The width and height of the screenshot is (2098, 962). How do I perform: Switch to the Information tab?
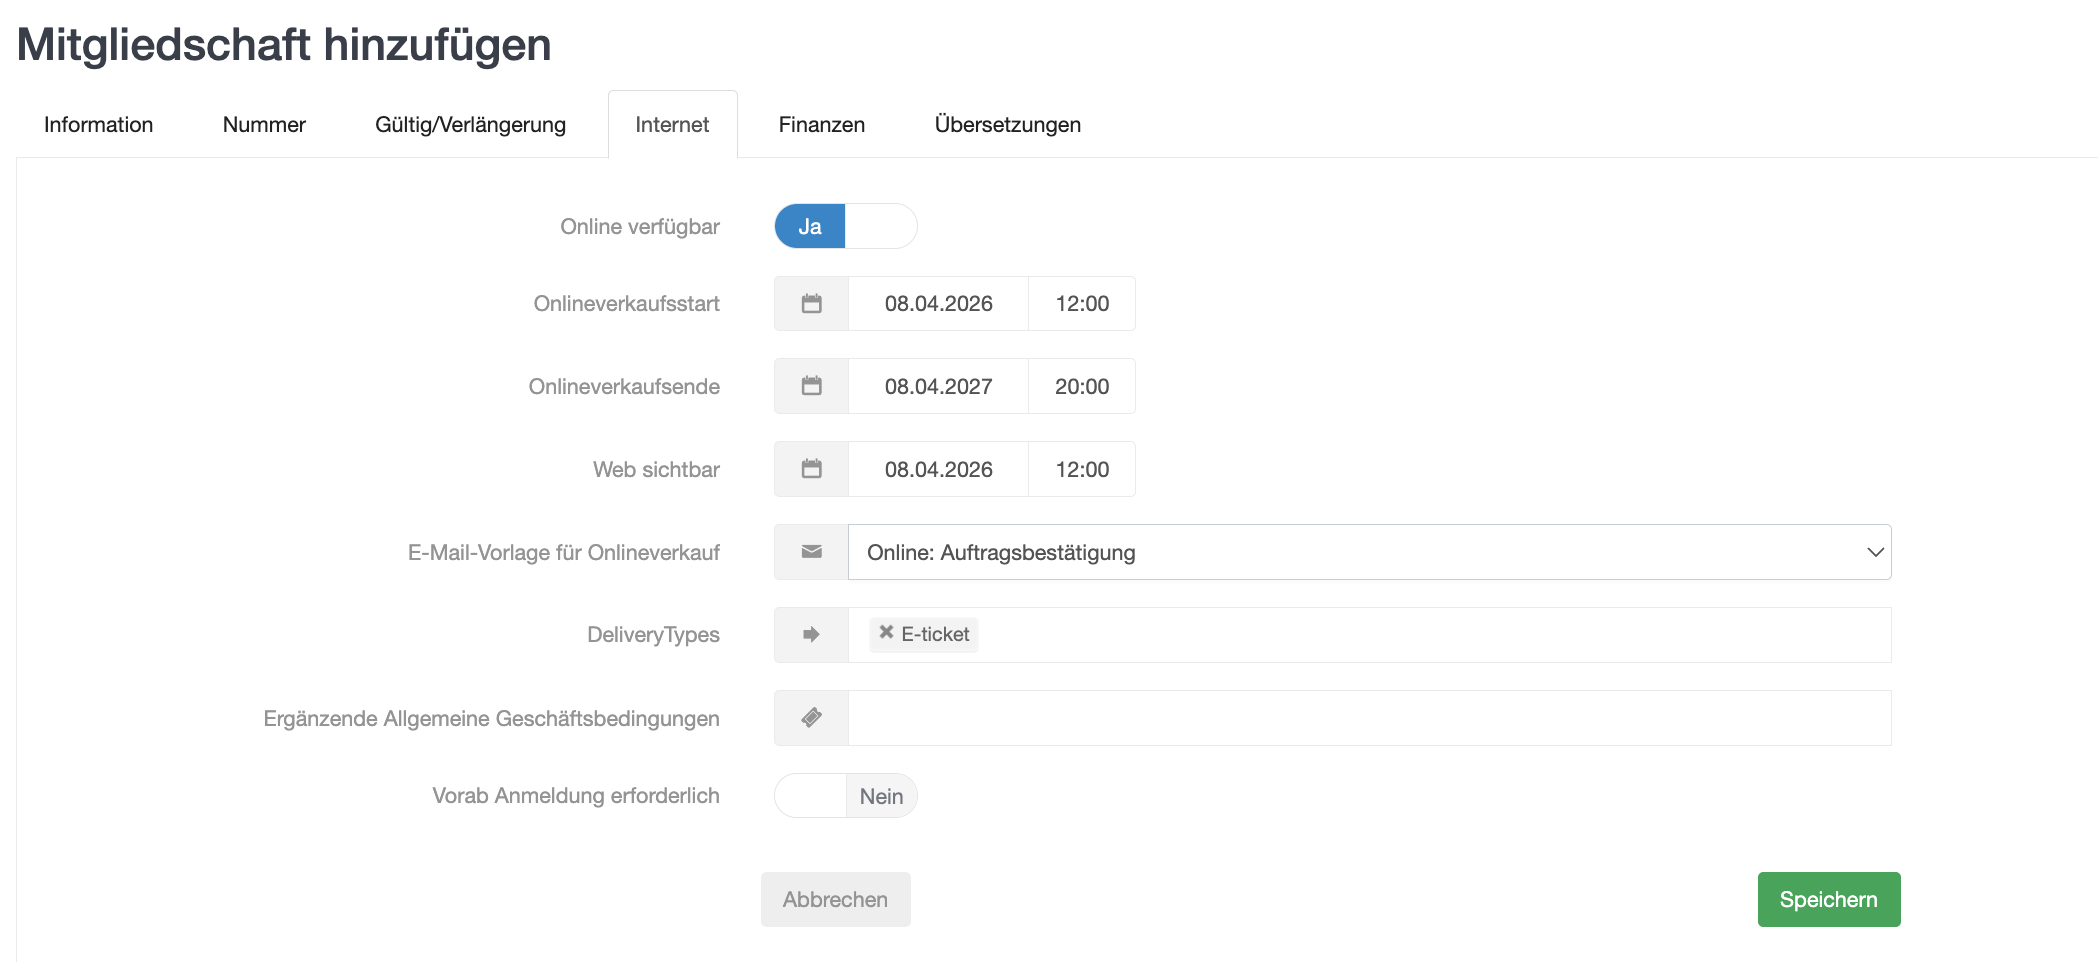coord(98,125)
